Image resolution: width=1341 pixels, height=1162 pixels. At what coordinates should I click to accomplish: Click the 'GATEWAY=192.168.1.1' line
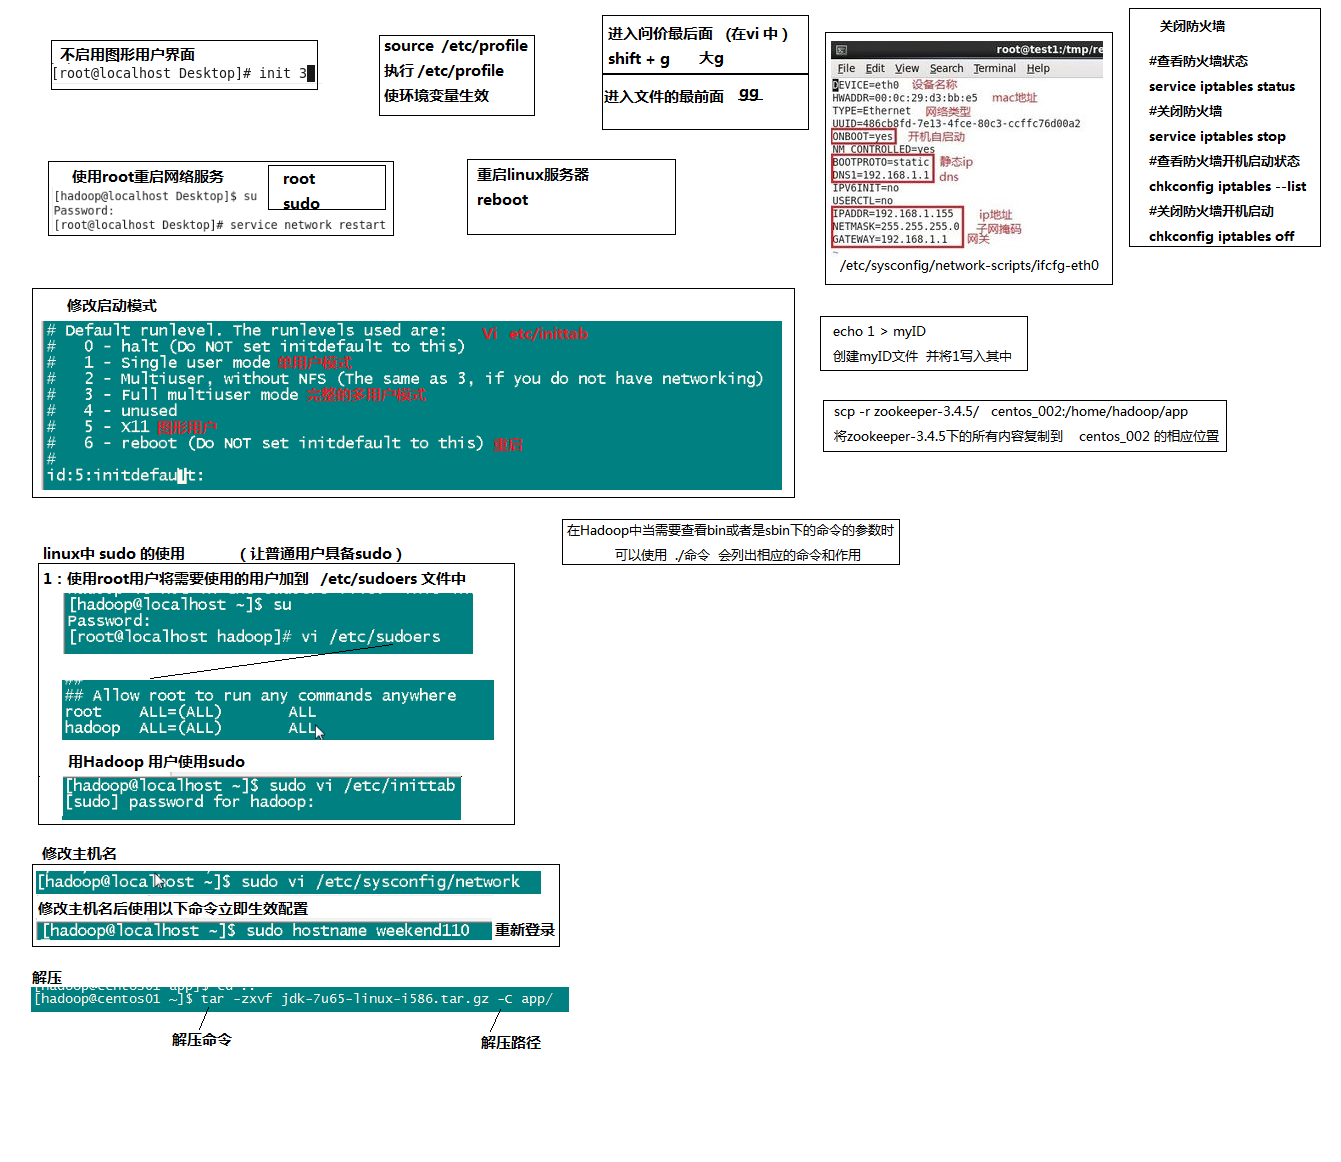tap(890, 239)
